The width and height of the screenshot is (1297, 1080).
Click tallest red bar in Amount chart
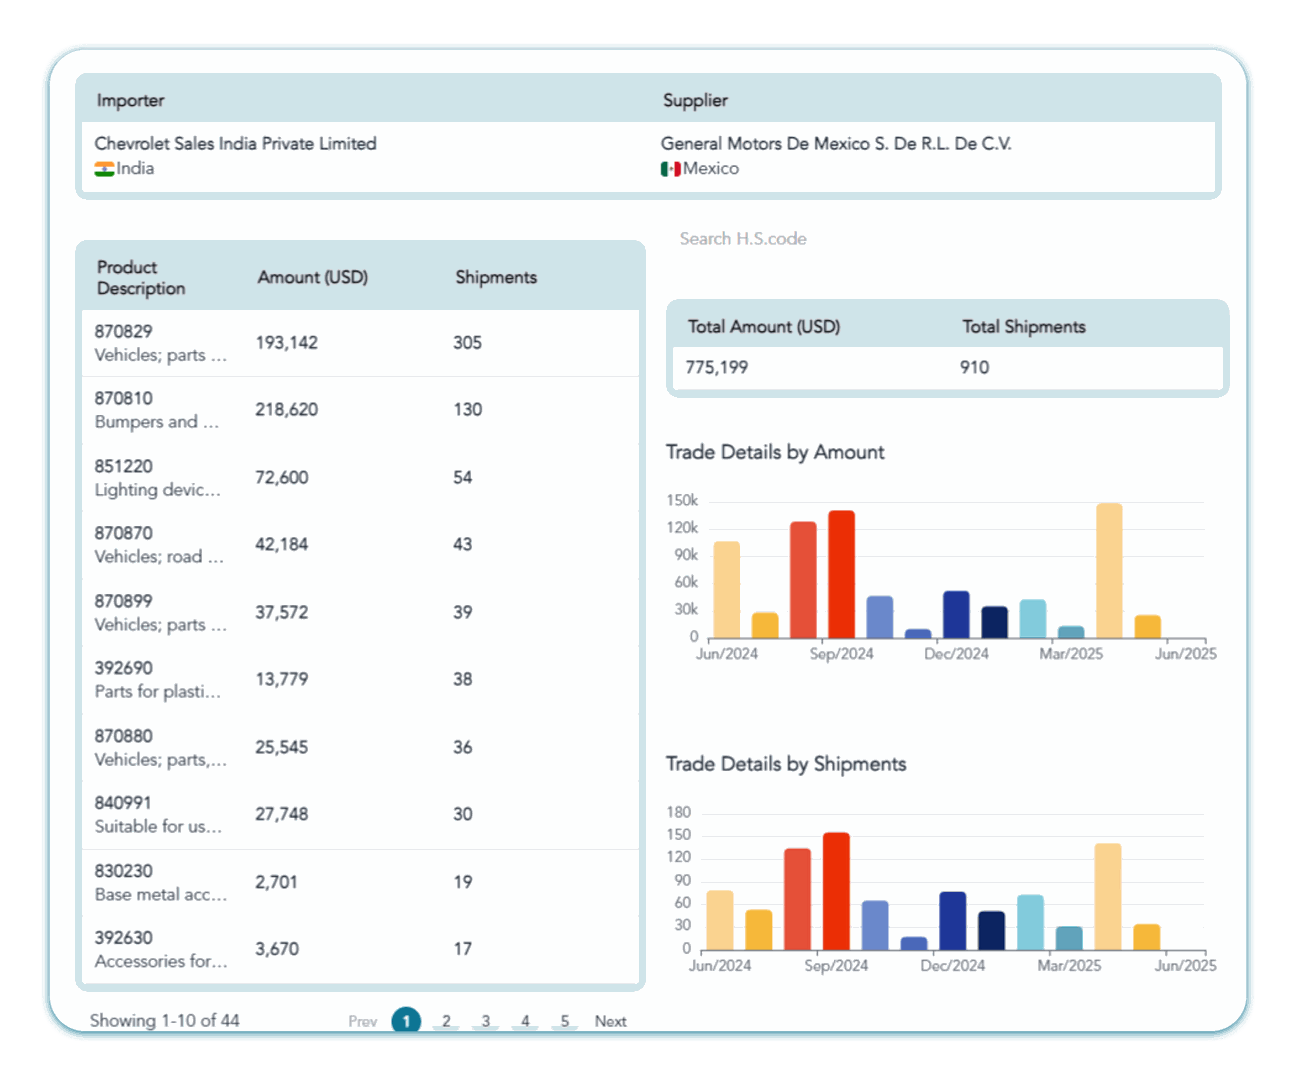(842, 574)
